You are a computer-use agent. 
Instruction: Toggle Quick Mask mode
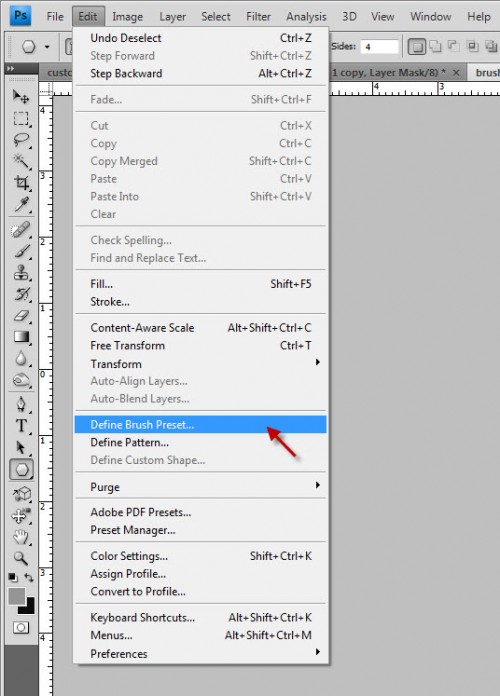point(20,627)
